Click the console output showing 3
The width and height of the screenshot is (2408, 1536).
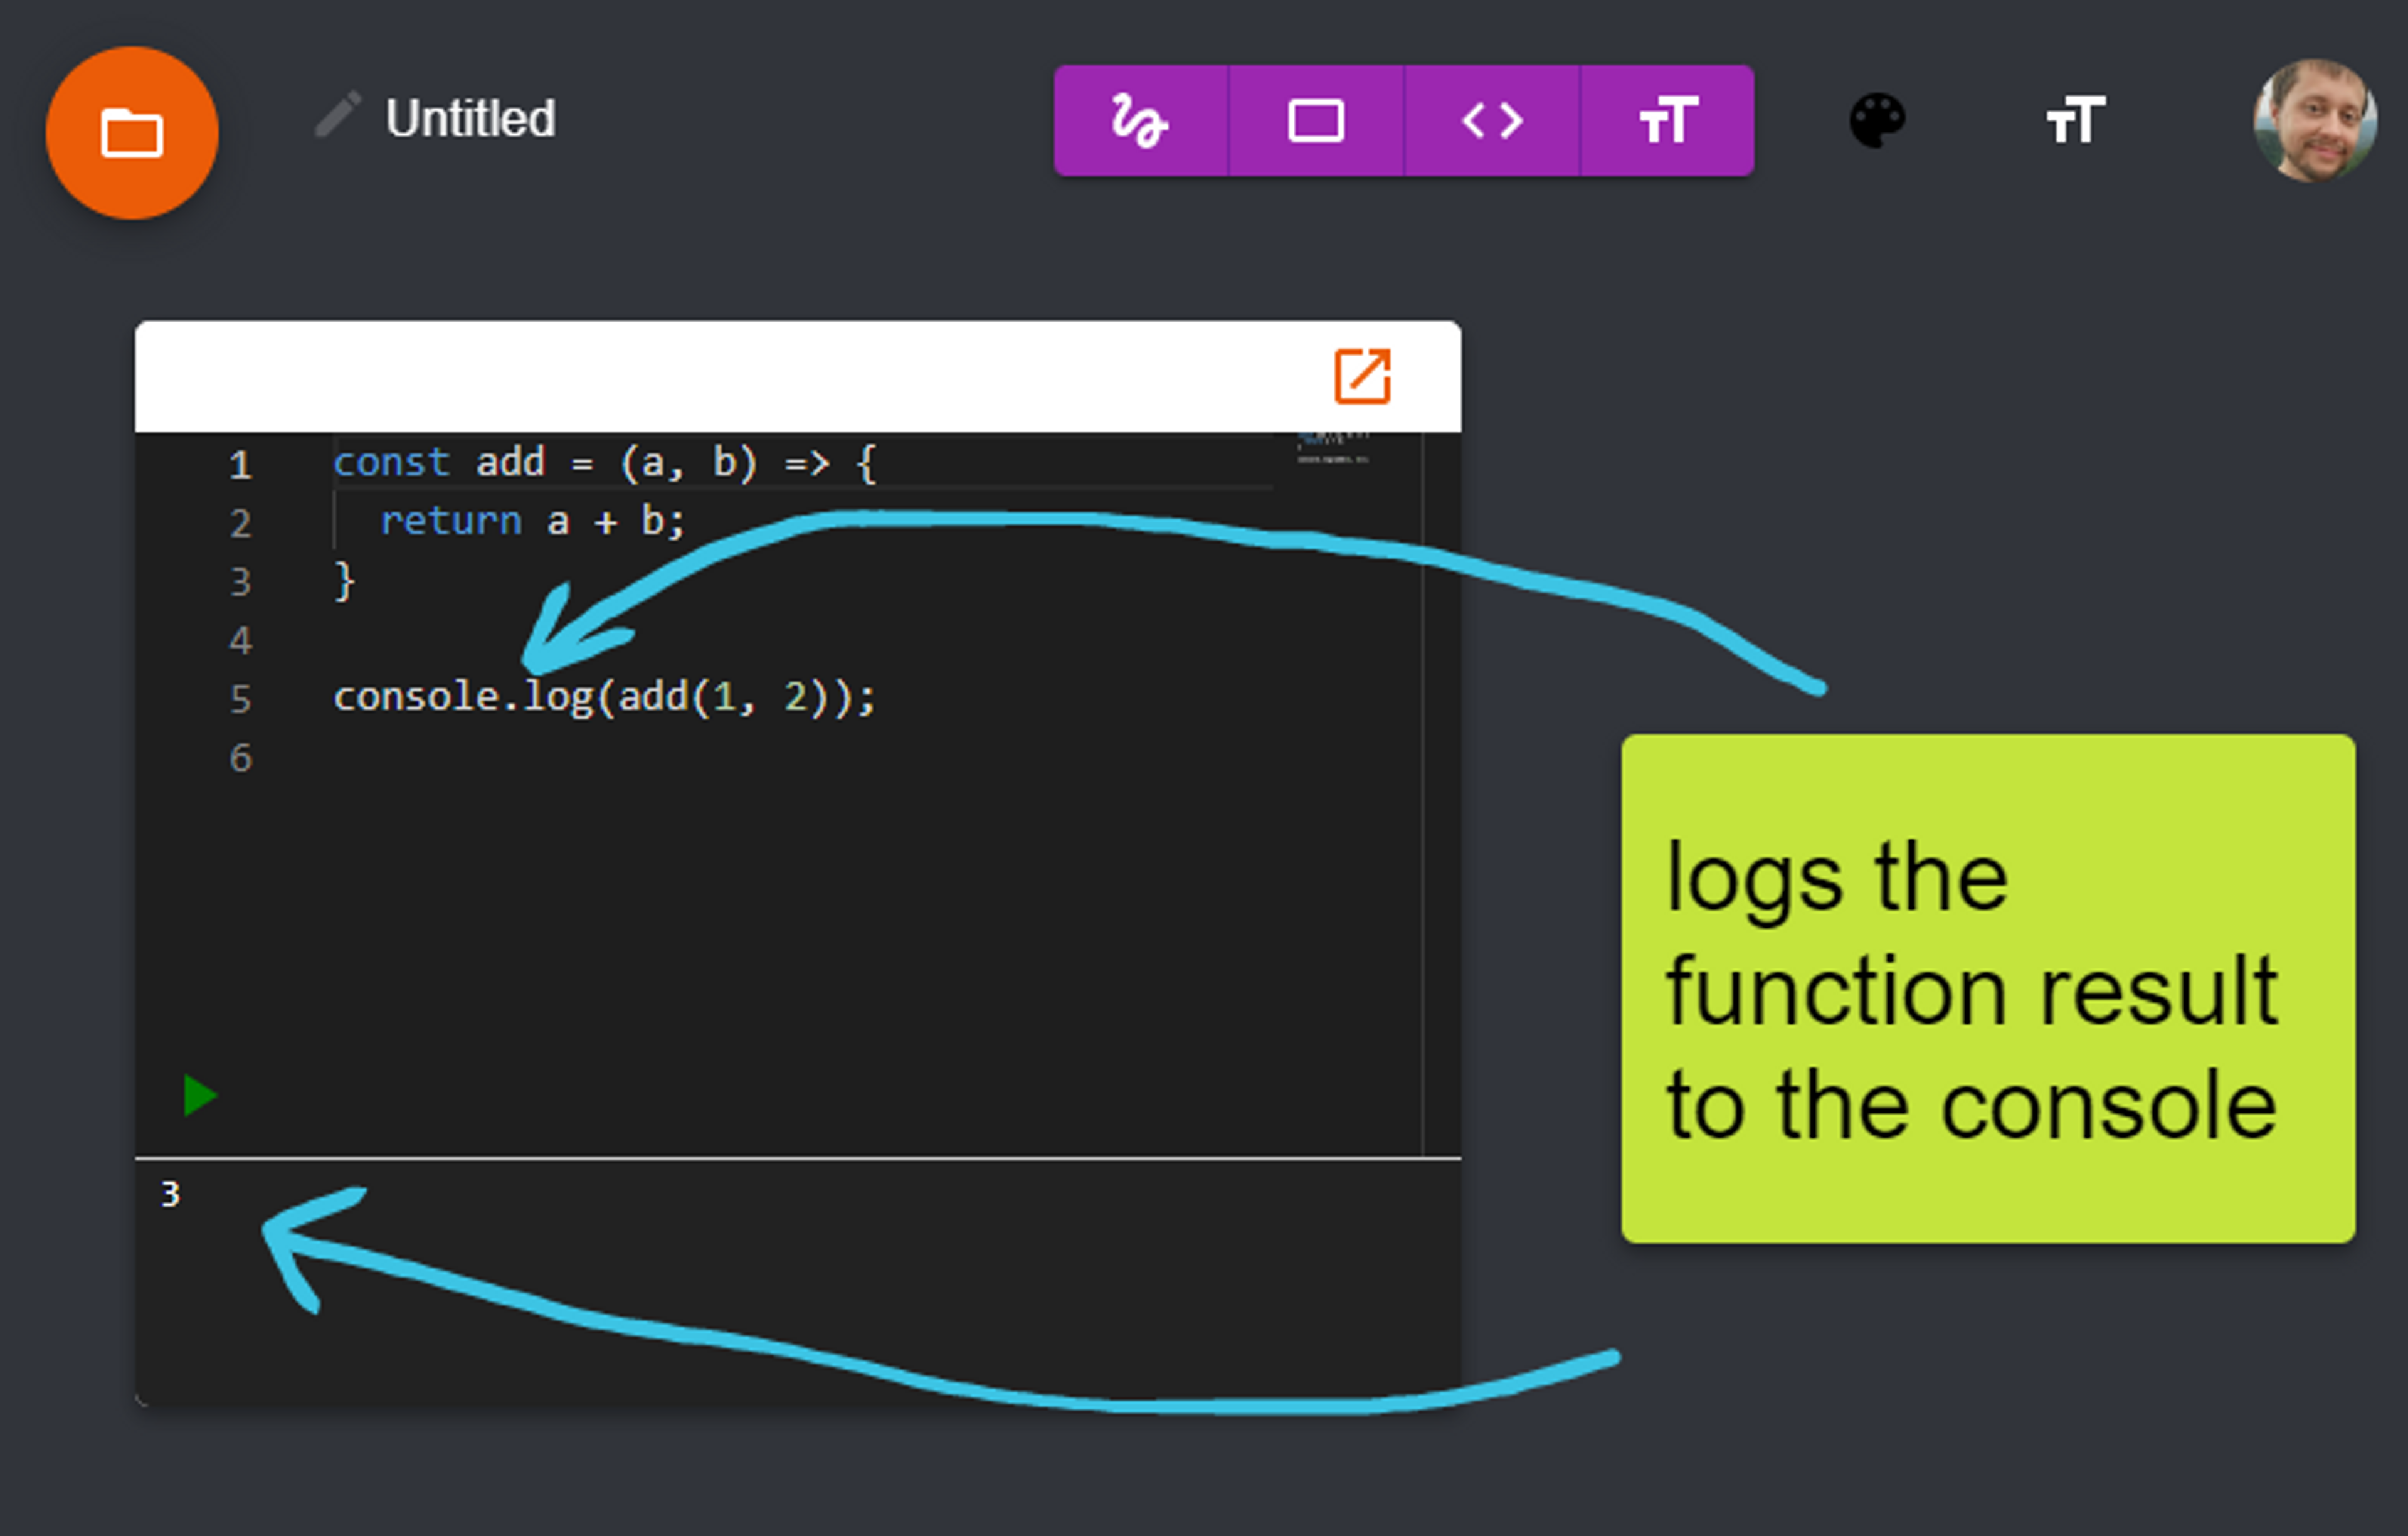click(171, 1194)
